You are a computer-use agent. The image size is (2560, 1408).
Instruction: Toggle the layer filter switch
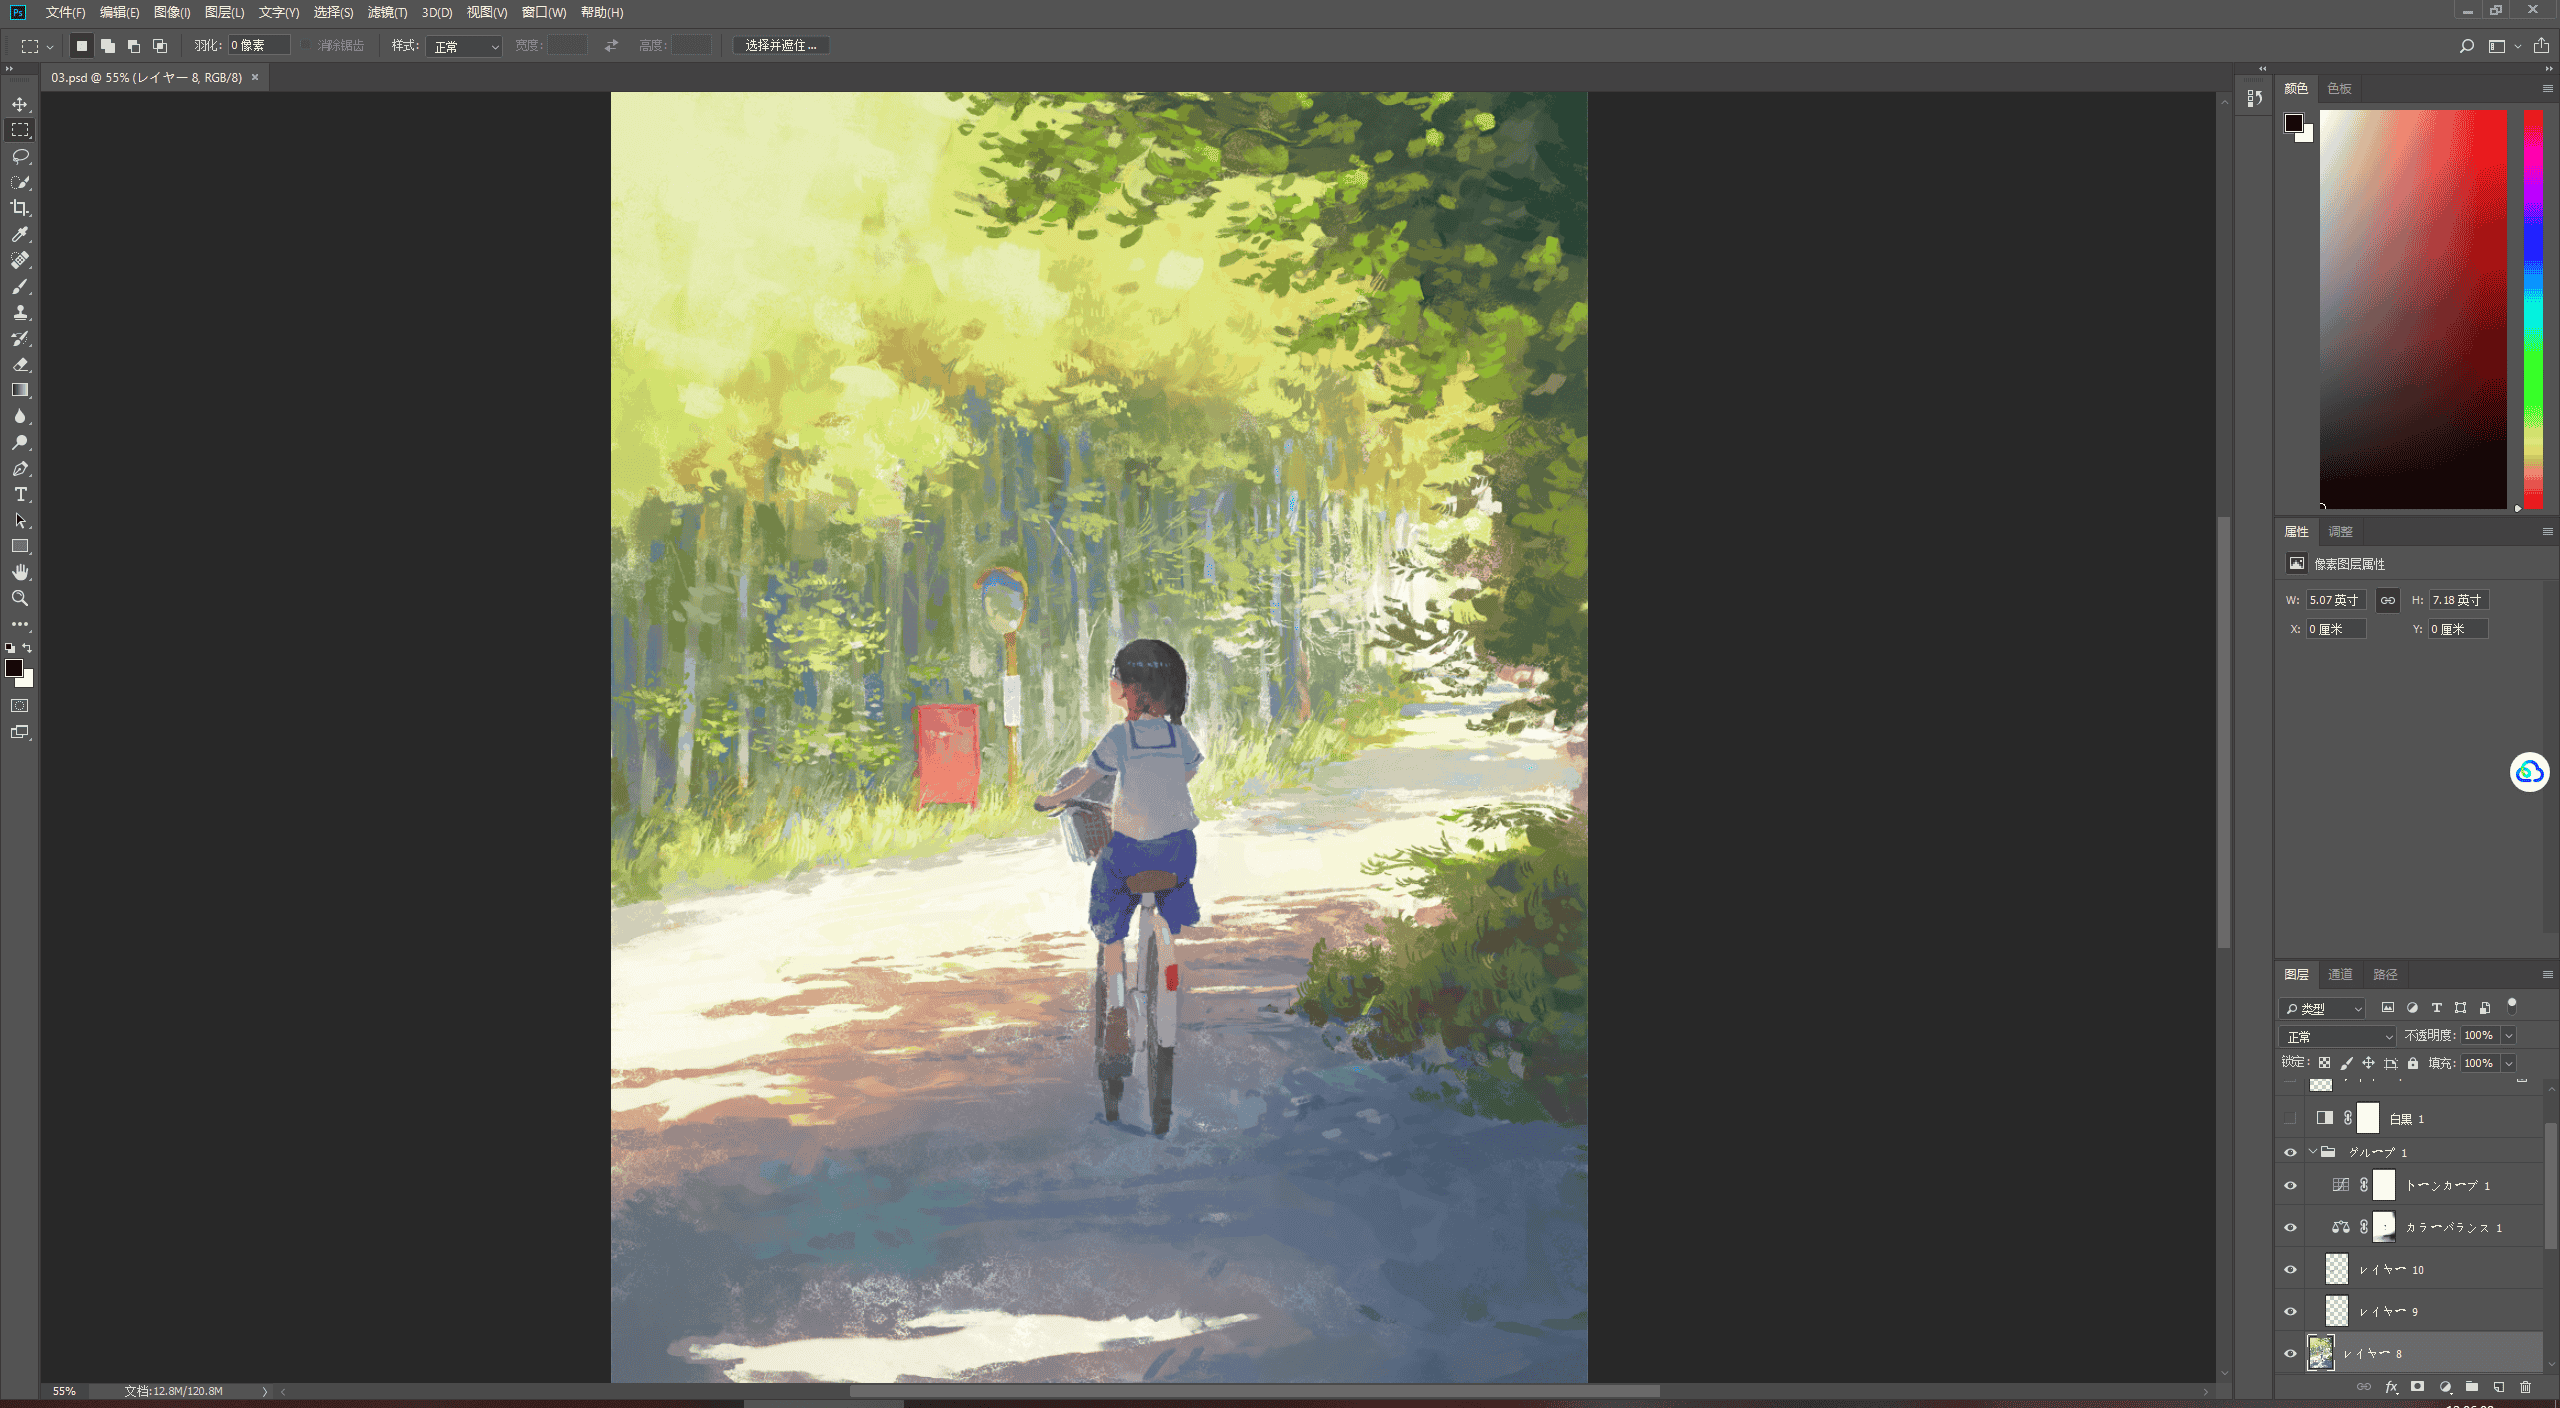coord(2512,1006)
